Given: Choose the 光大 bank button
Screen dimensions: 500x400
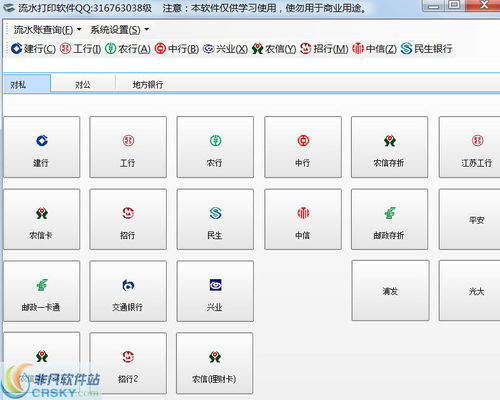Looking at the screenshot, I should 470,291.
